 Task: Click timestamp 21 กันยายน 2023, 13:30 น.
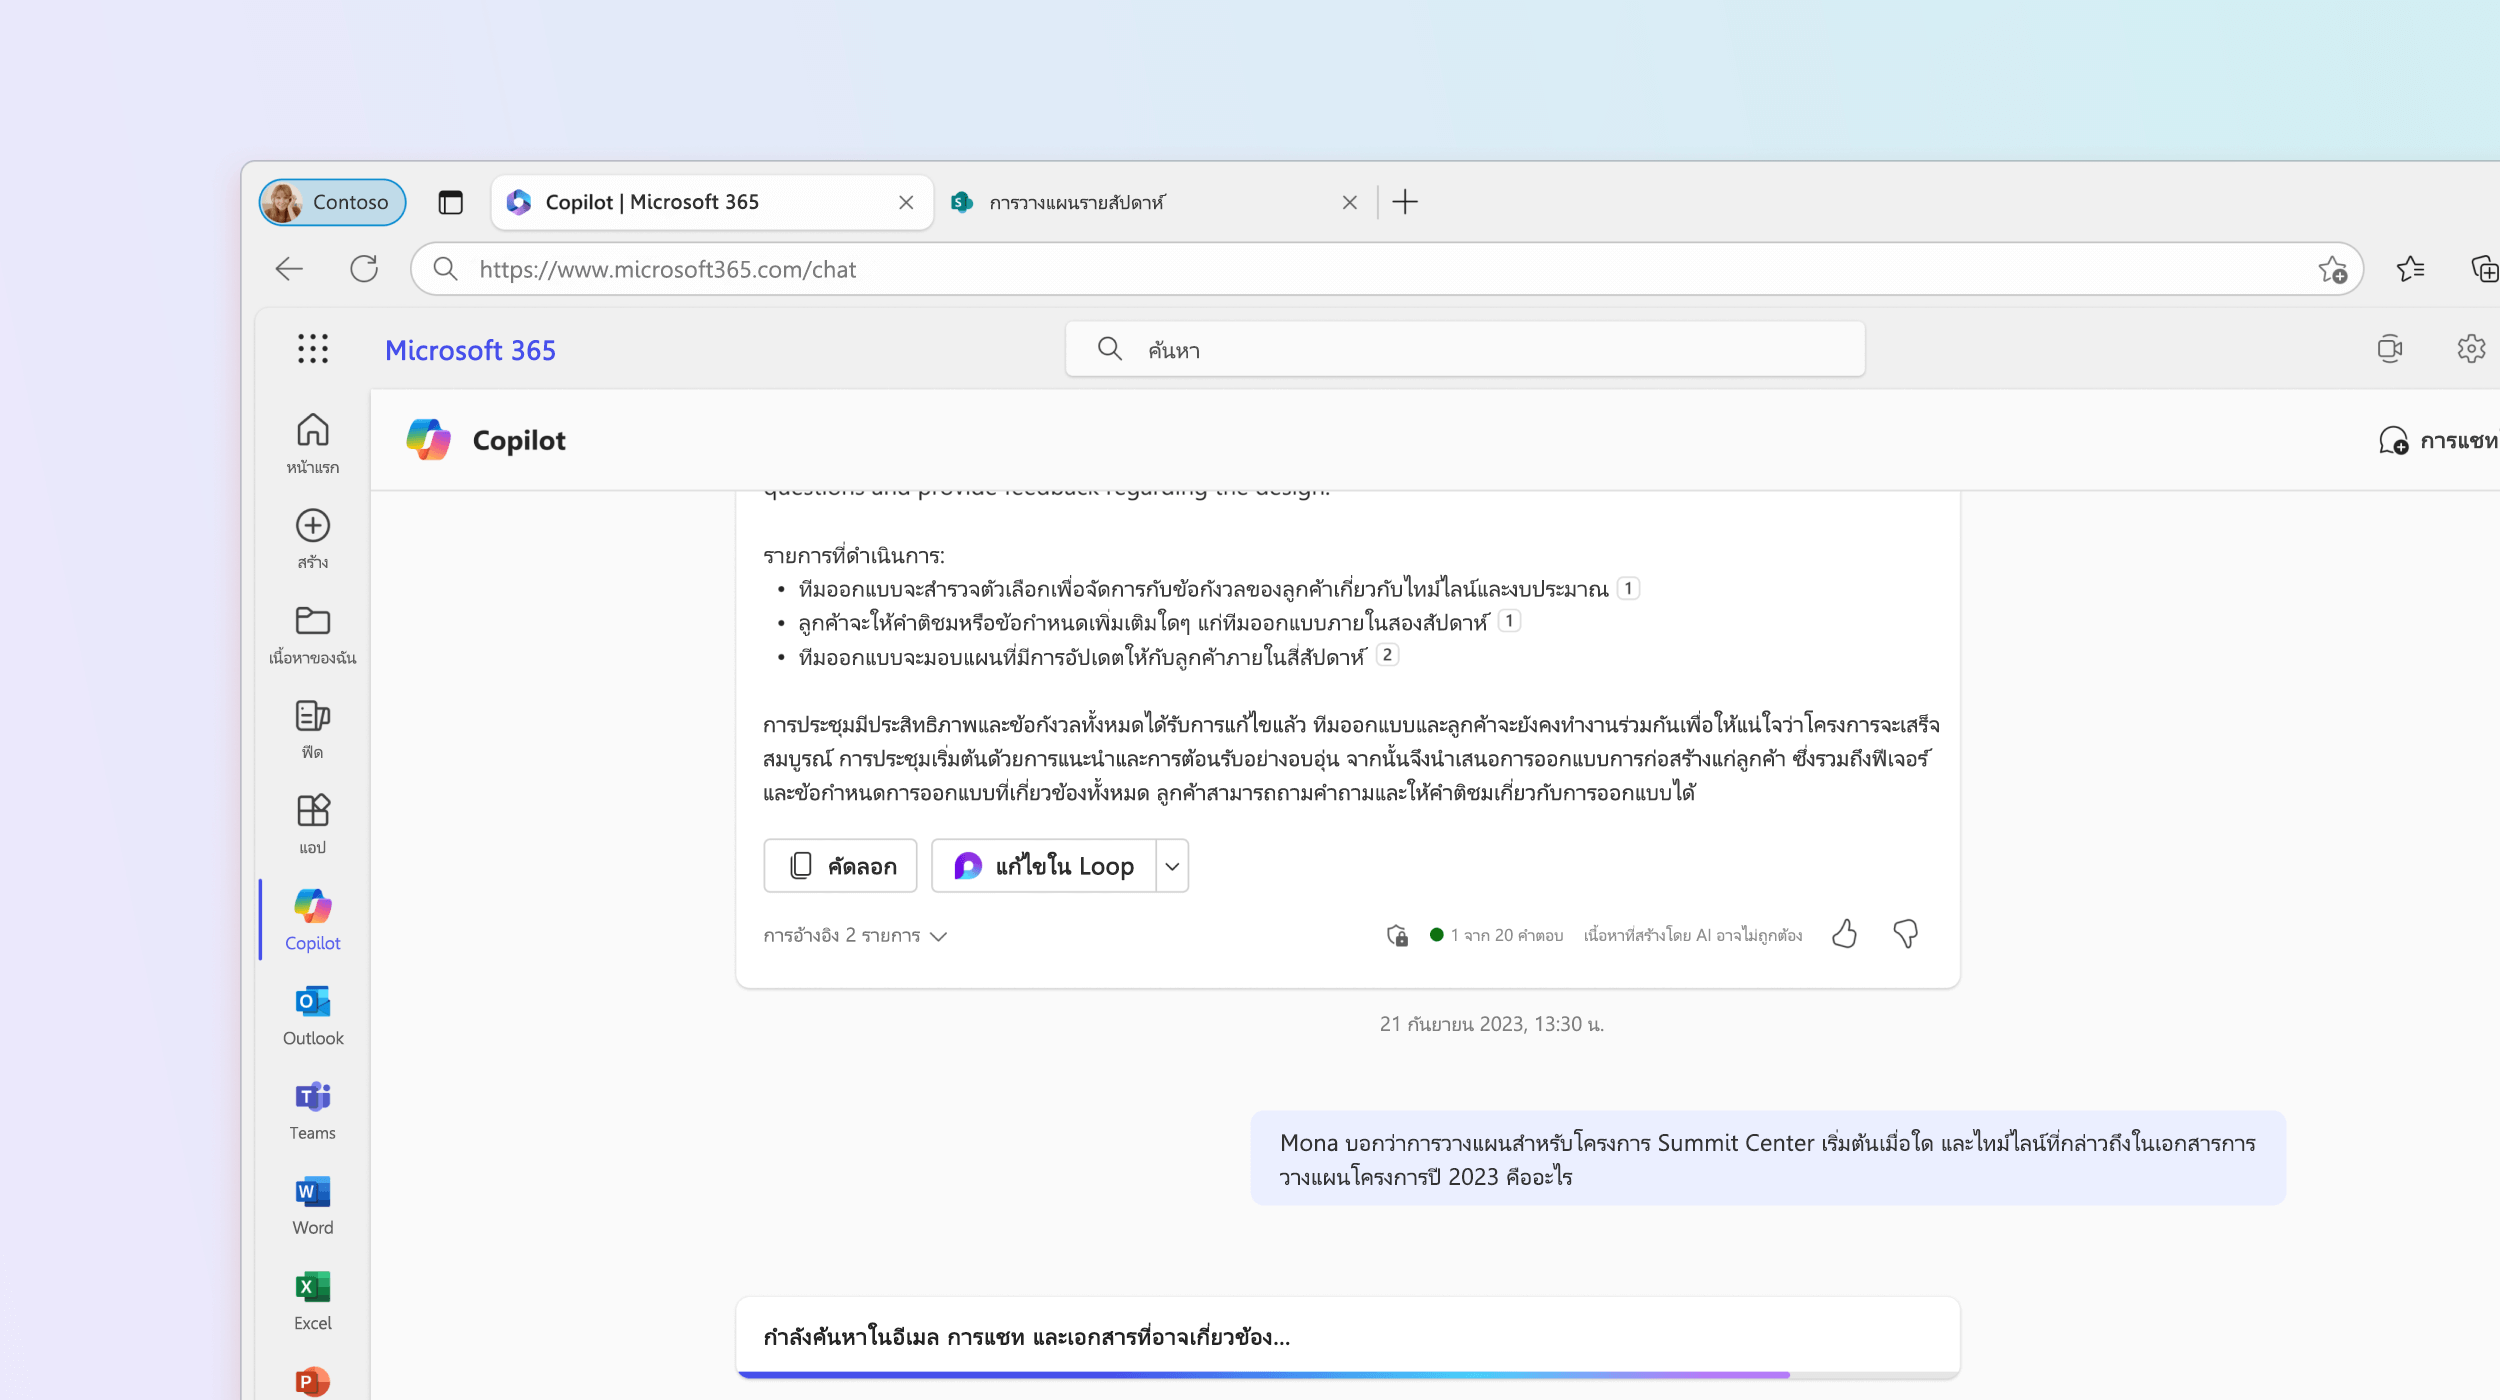[x=1491, y=1024]
